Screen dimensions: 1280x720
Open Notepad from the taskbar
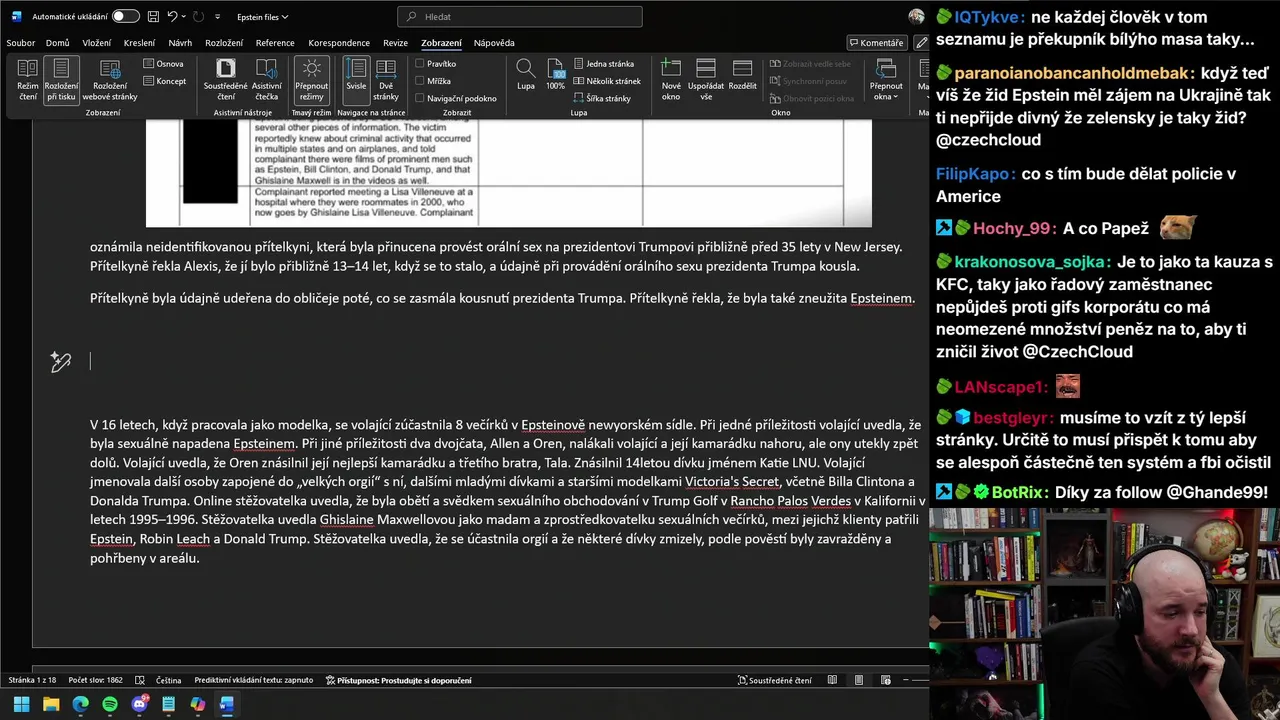tap(168, 704)
